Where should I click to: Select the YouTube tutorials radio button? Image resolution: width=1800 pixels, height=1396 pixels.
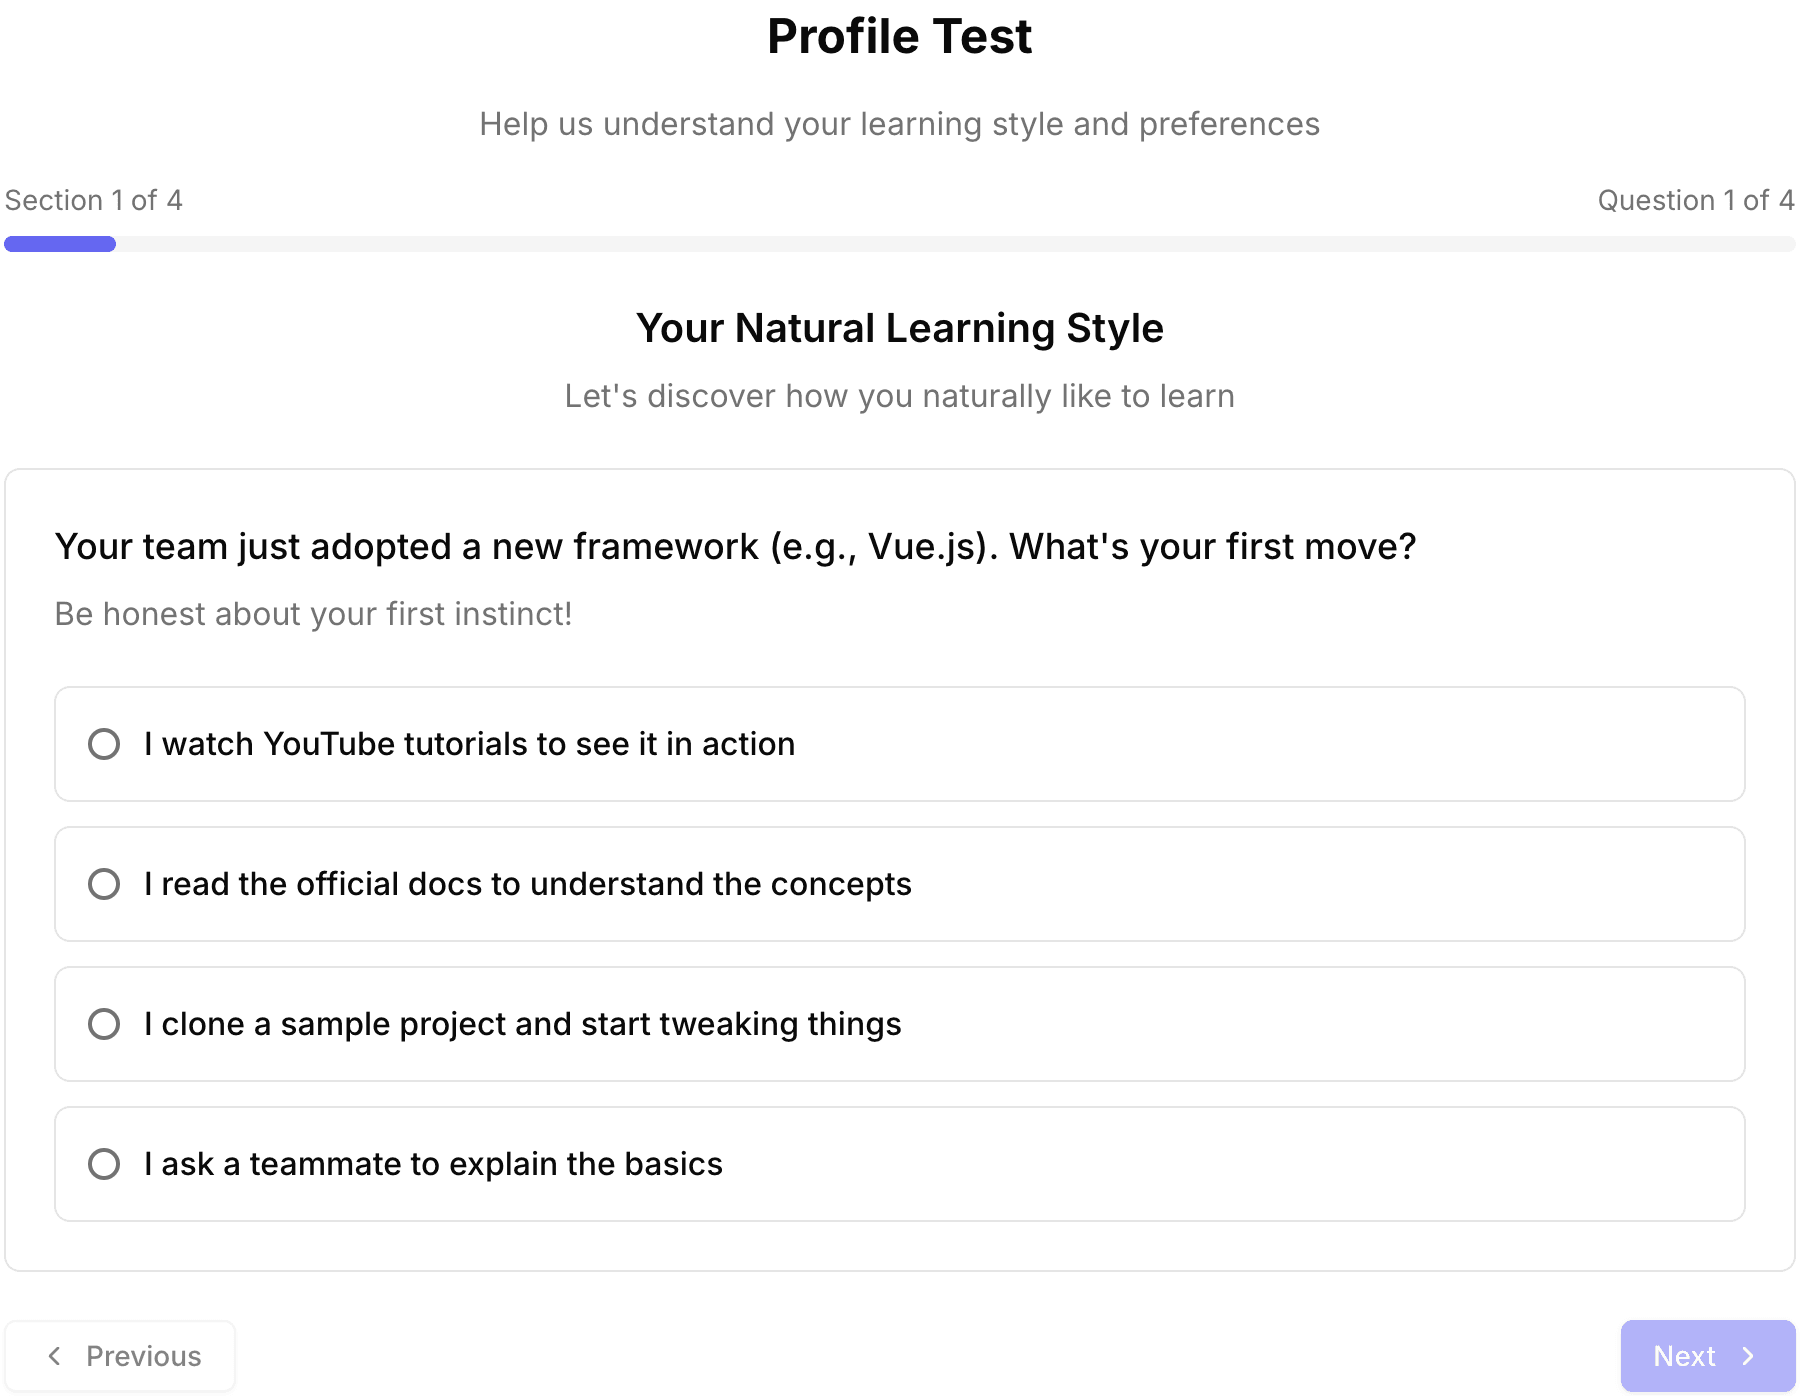coord(104,744)
